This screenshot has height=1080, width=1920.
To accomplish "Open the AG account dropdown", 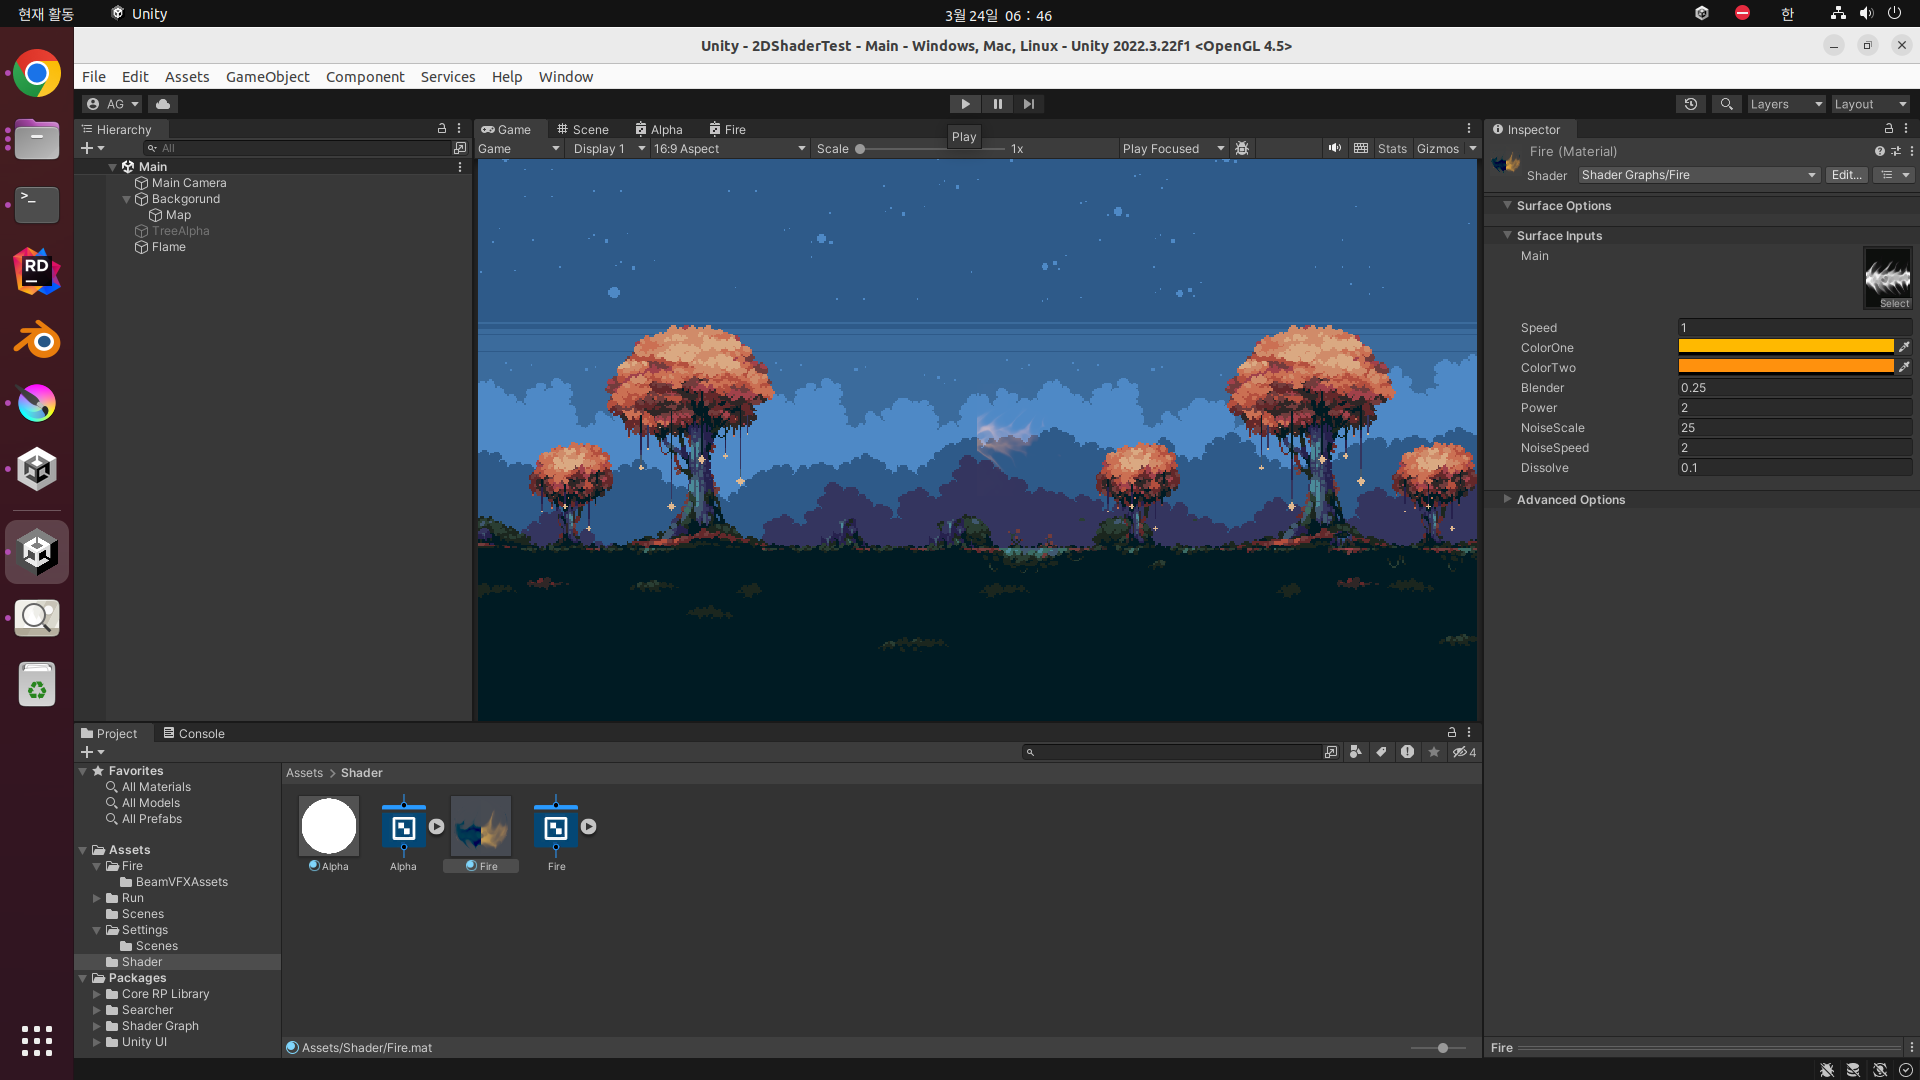I will 113,104.
